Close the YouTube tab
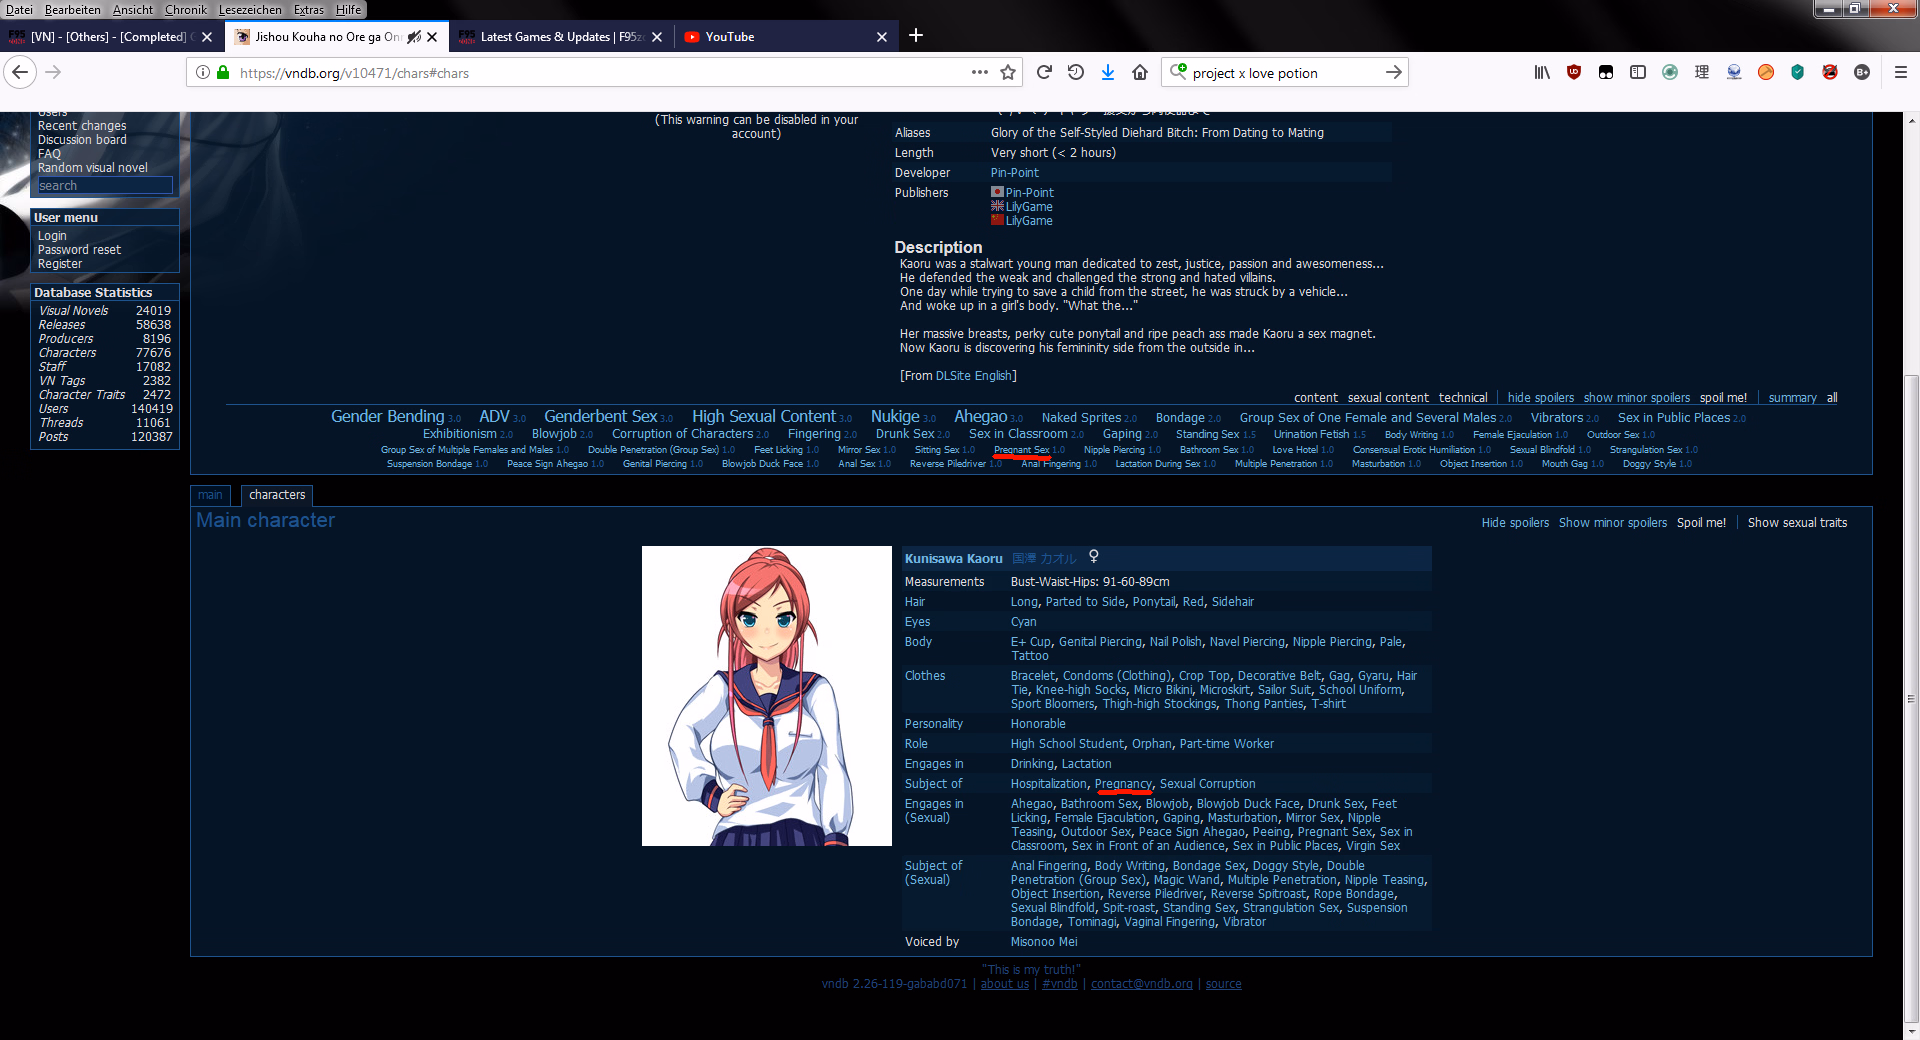The image size is (1920, 1040). 881,37
